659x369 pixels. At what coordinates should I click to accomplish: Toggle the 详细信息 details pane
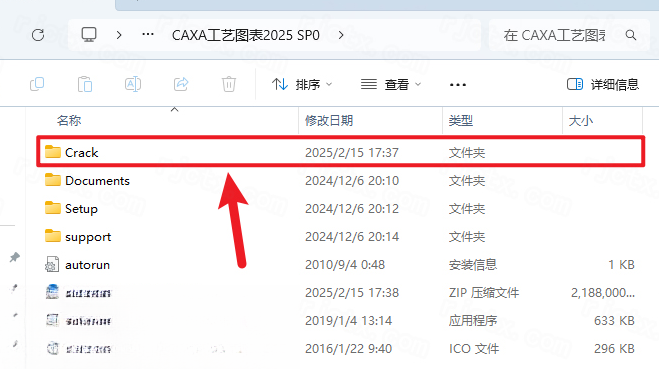pyautogui.click(x=603, y=84)
